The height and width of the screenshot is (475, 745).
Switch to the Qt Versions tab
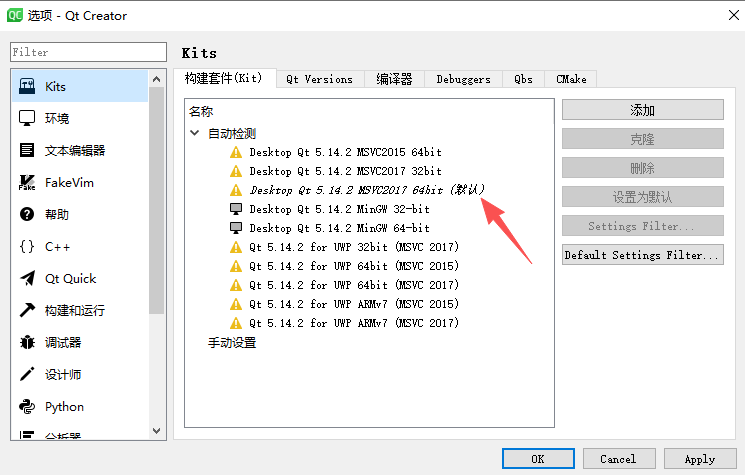[x=320, y=79]
